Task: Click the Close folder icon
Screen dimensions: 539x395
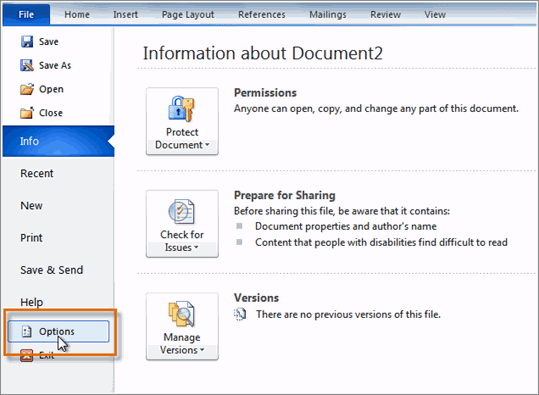Action: pos(27,112)
